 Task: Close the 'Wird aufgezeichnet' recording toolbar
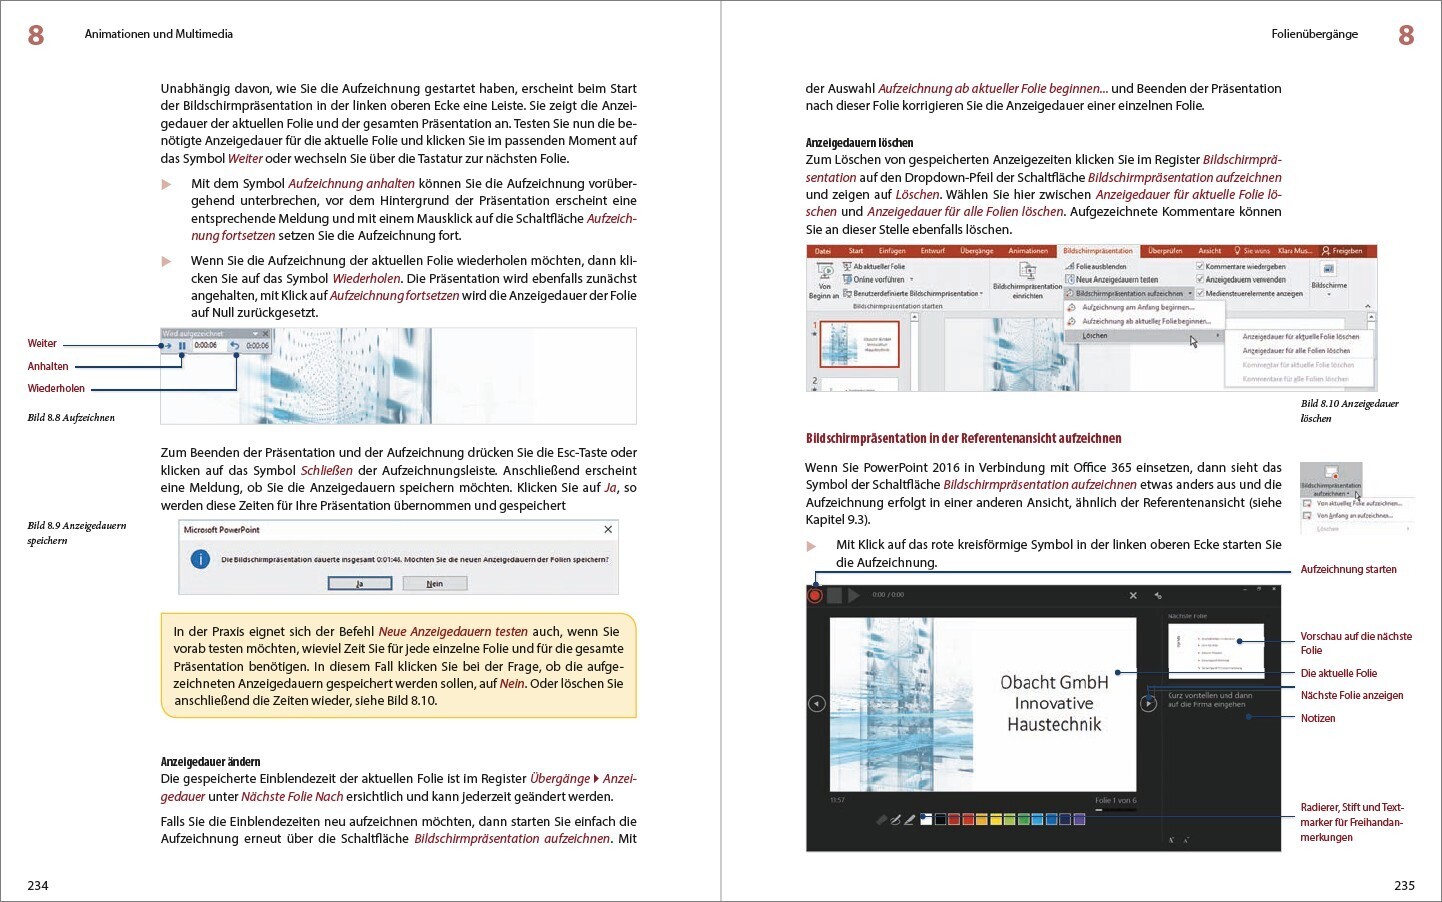pos(266,334)
